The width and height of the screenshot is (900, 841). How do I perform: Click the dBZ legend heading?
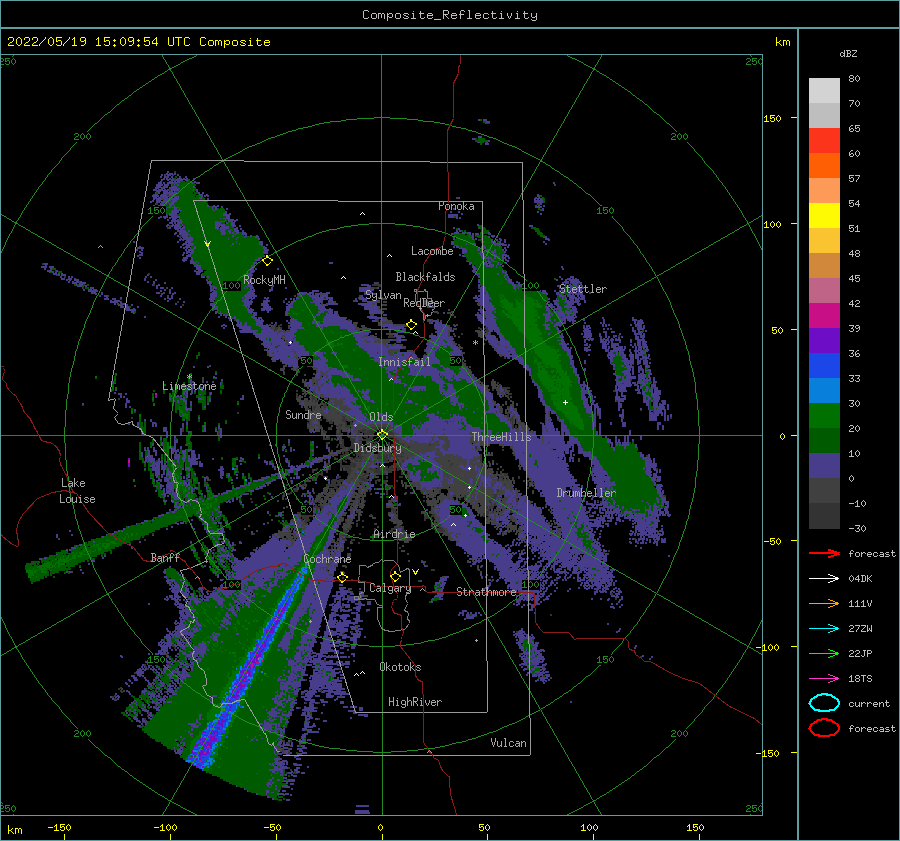(x=848, y=53)
